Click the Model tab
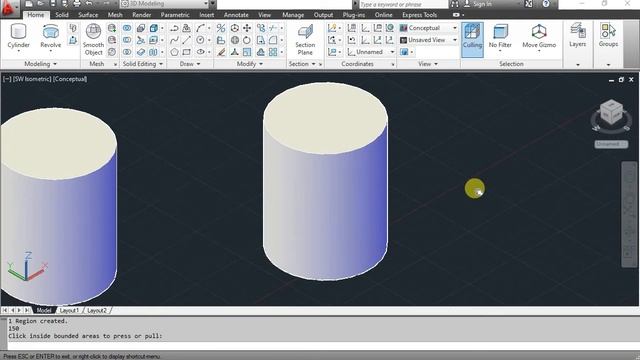This screenshot has height=360, width=640. (x=44, y=310)
